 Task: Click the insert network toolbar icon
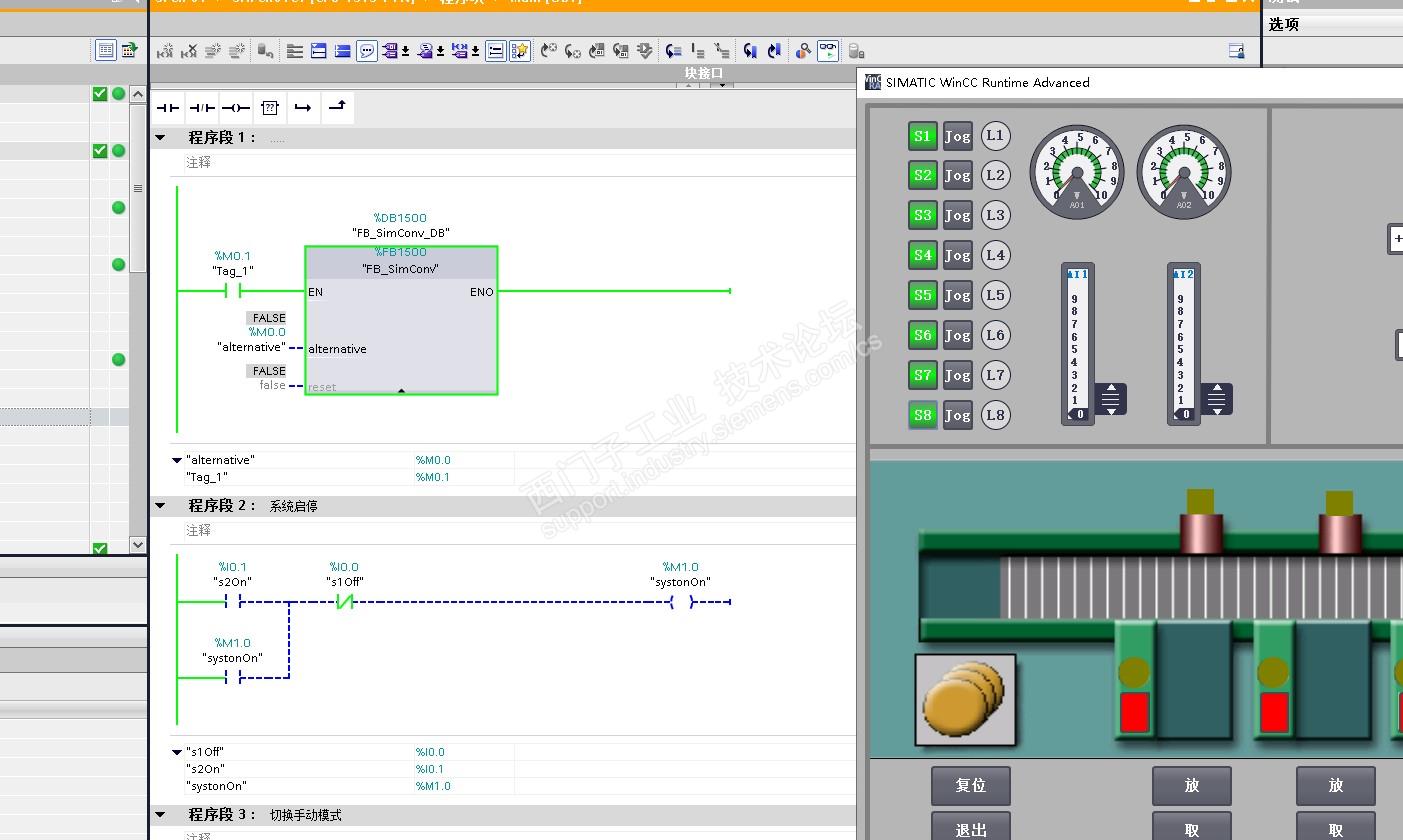click(x=165, y=51)
